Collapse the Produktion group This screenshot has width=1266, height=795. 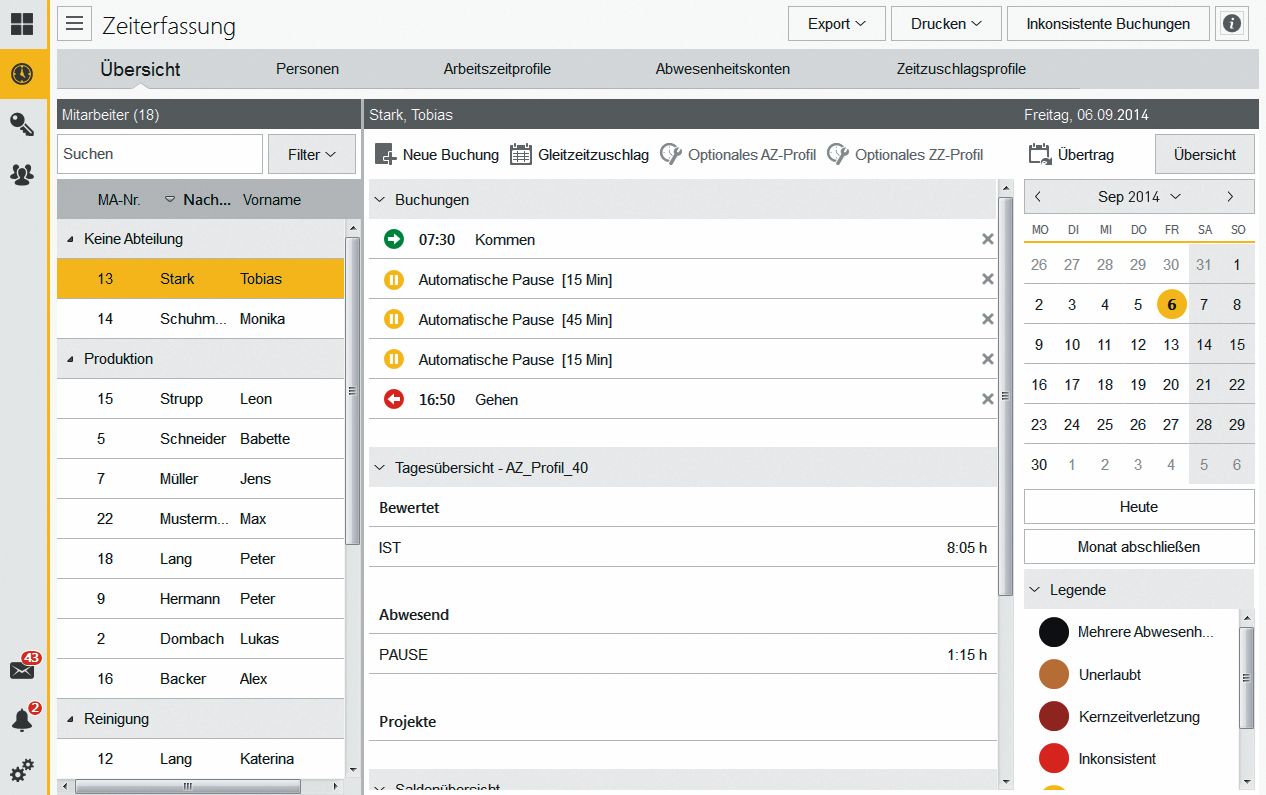[x=70, y=359]
